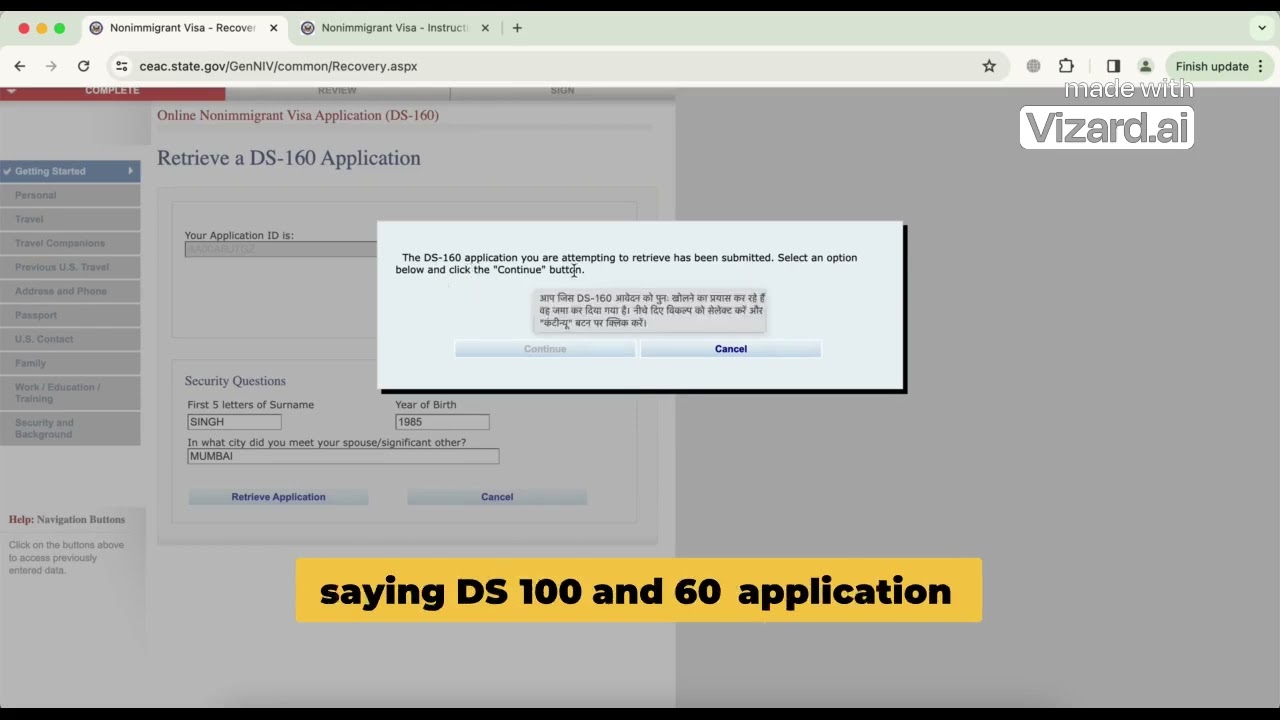The width and height of the screenshot is (1280, 720).
Task: Open the Extensions puzzle icon
Action: (1066, 66)
